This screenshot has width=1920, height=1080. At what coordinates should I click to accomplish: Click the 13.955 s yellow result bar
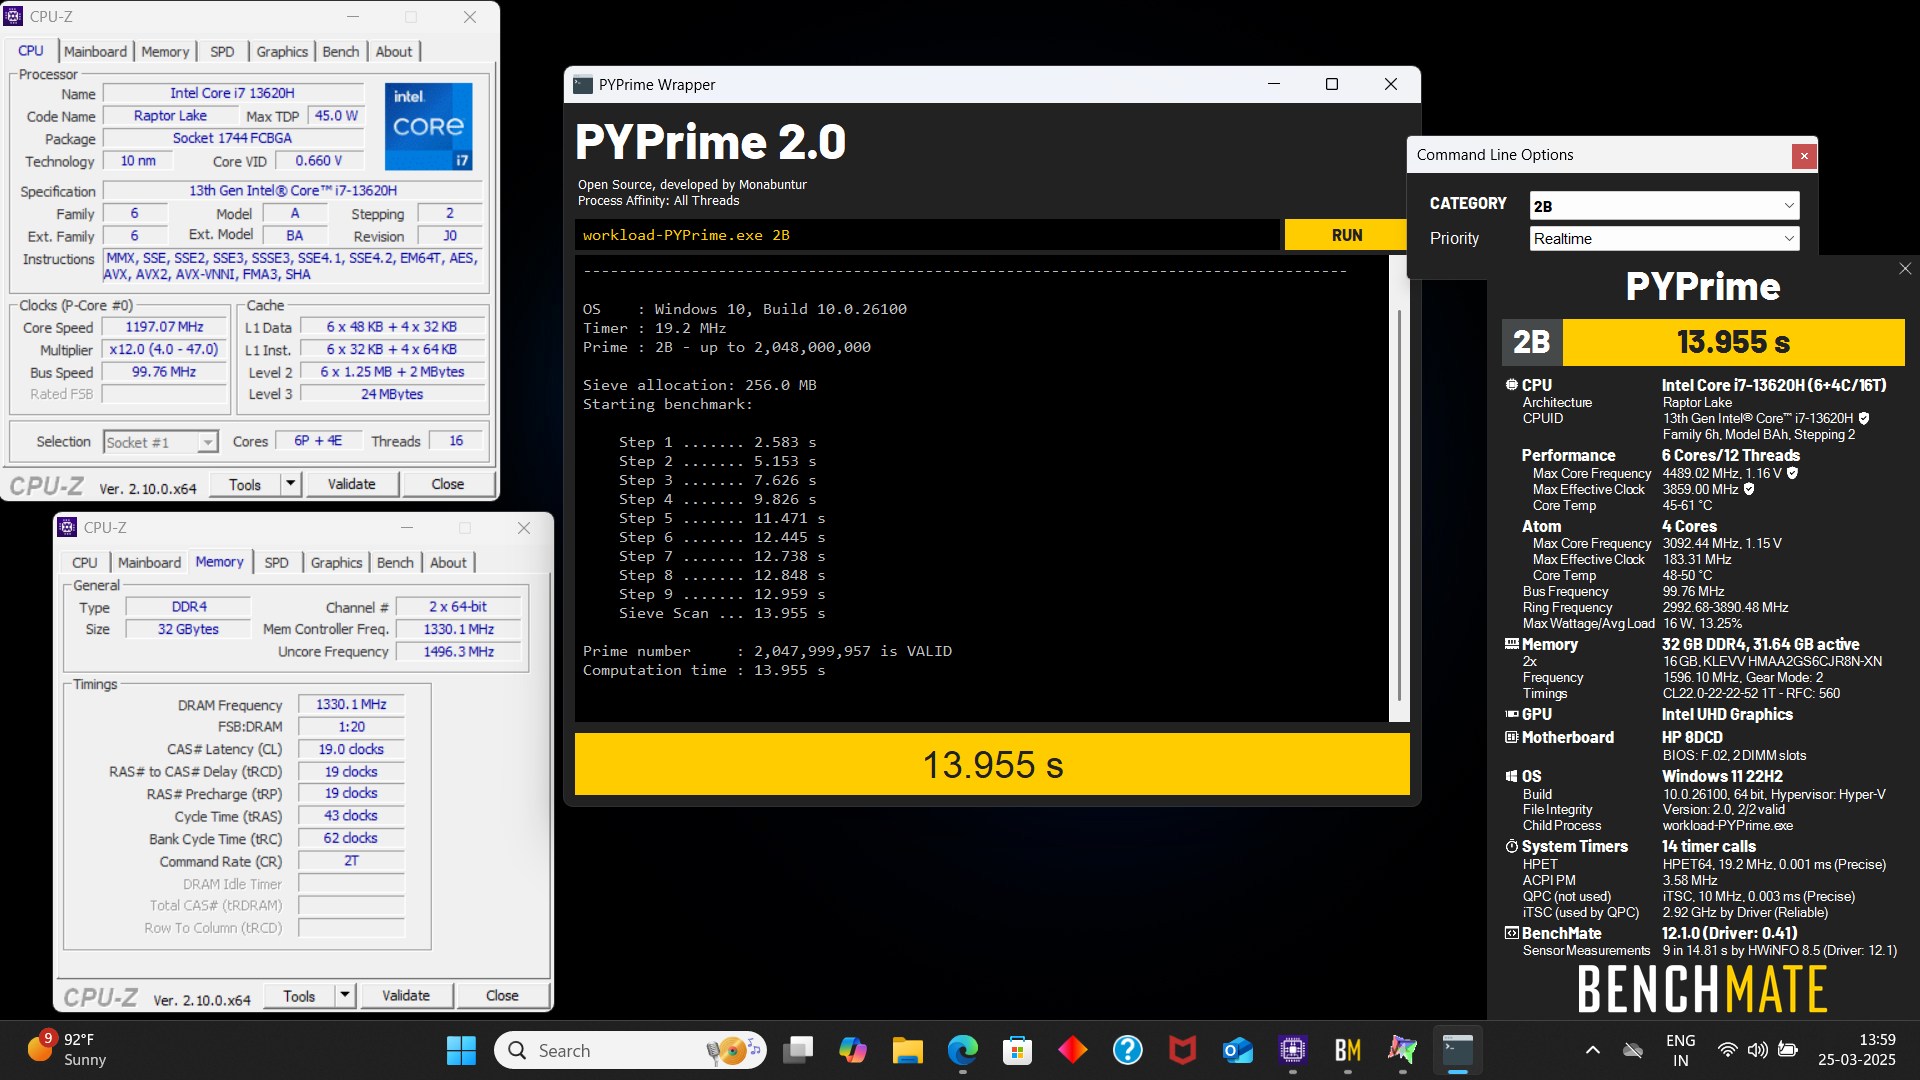click(x=992, y=765)
